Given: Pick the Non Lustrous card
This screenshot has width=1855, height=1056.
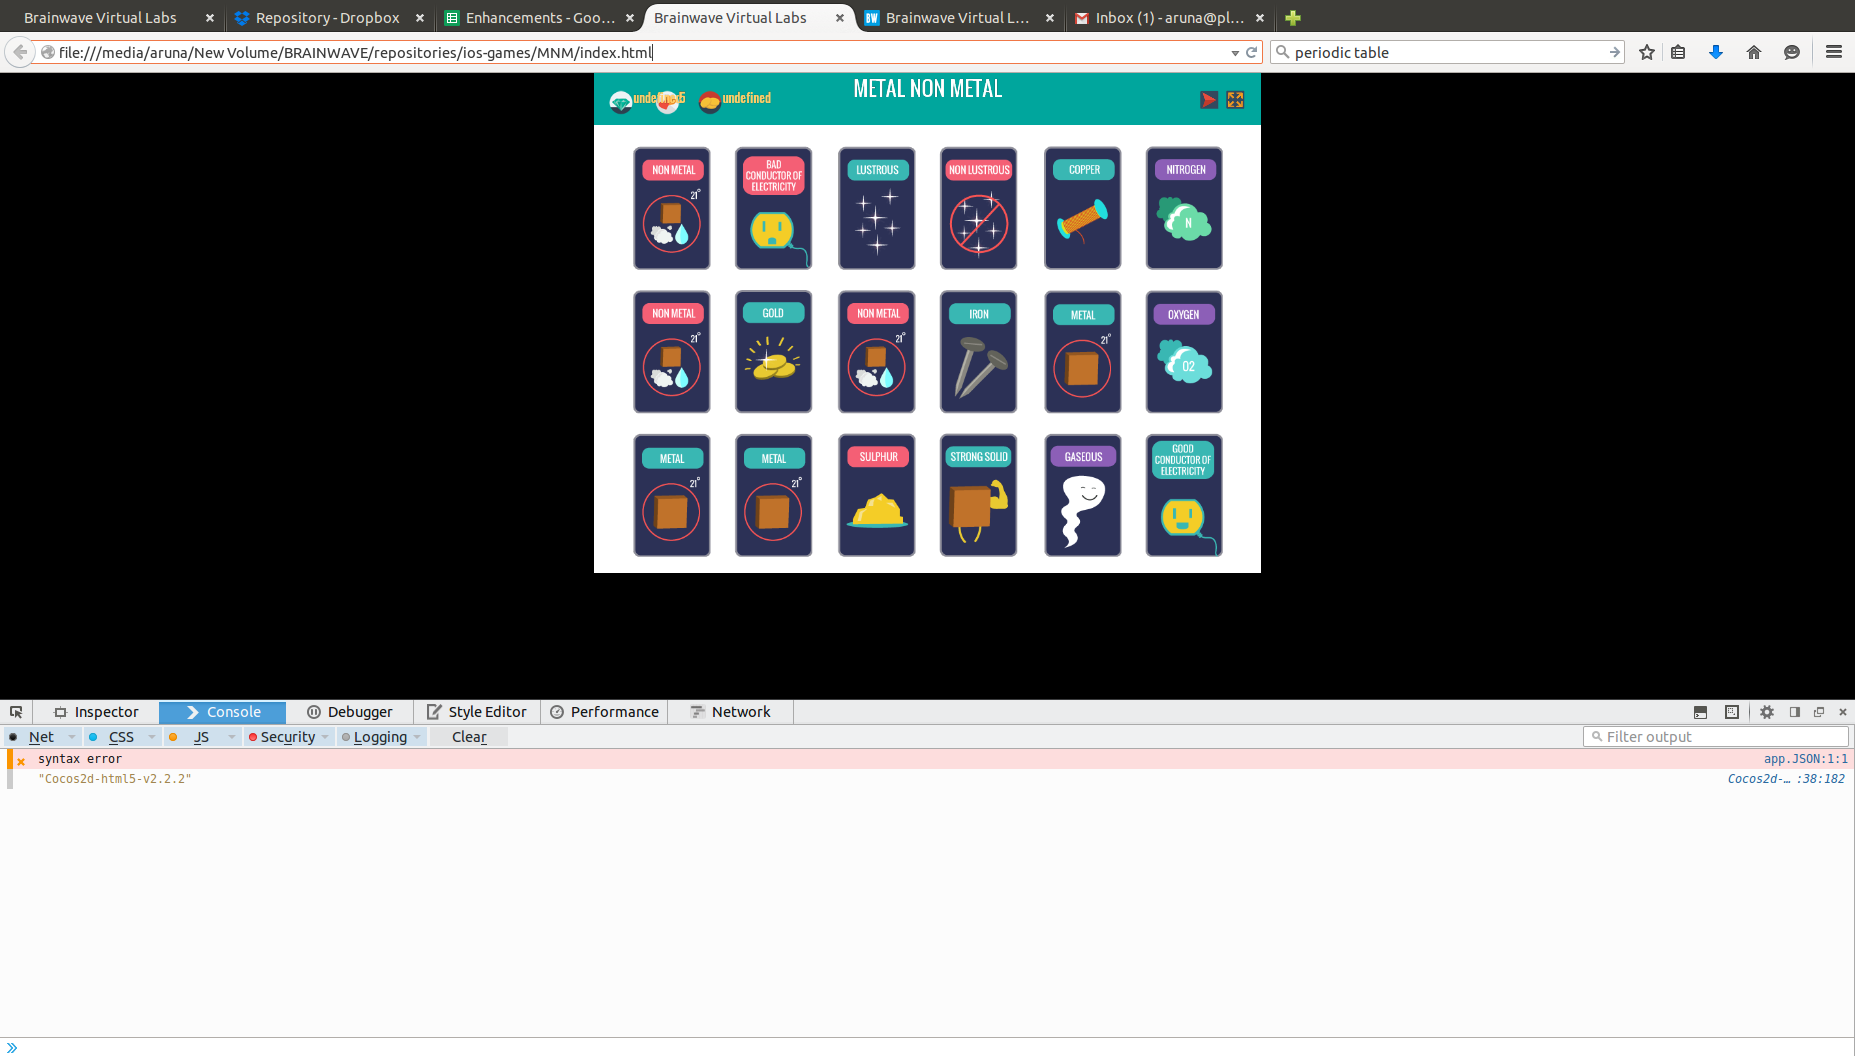Looking at the screenshot, I should click(x=979, y=208).
